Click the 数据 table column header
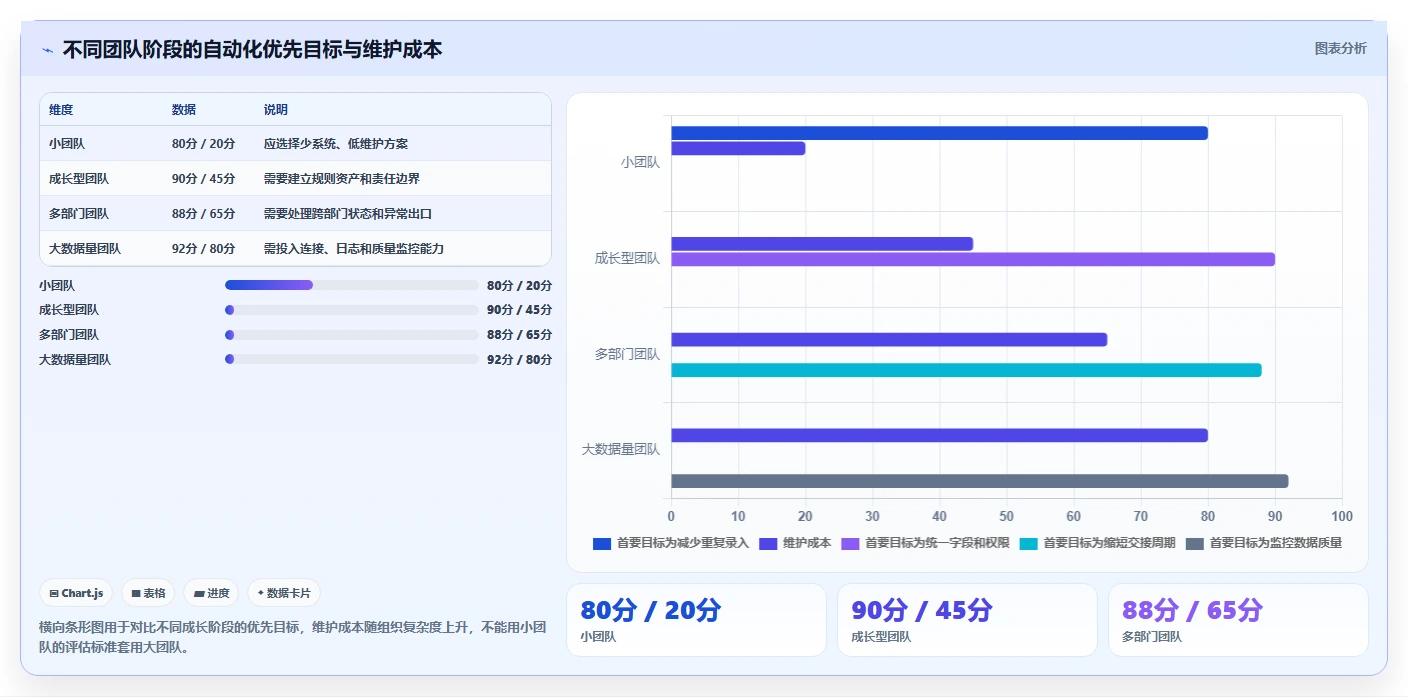The width and height of the screenshot is (1408, 697). [x=184, y=110]
